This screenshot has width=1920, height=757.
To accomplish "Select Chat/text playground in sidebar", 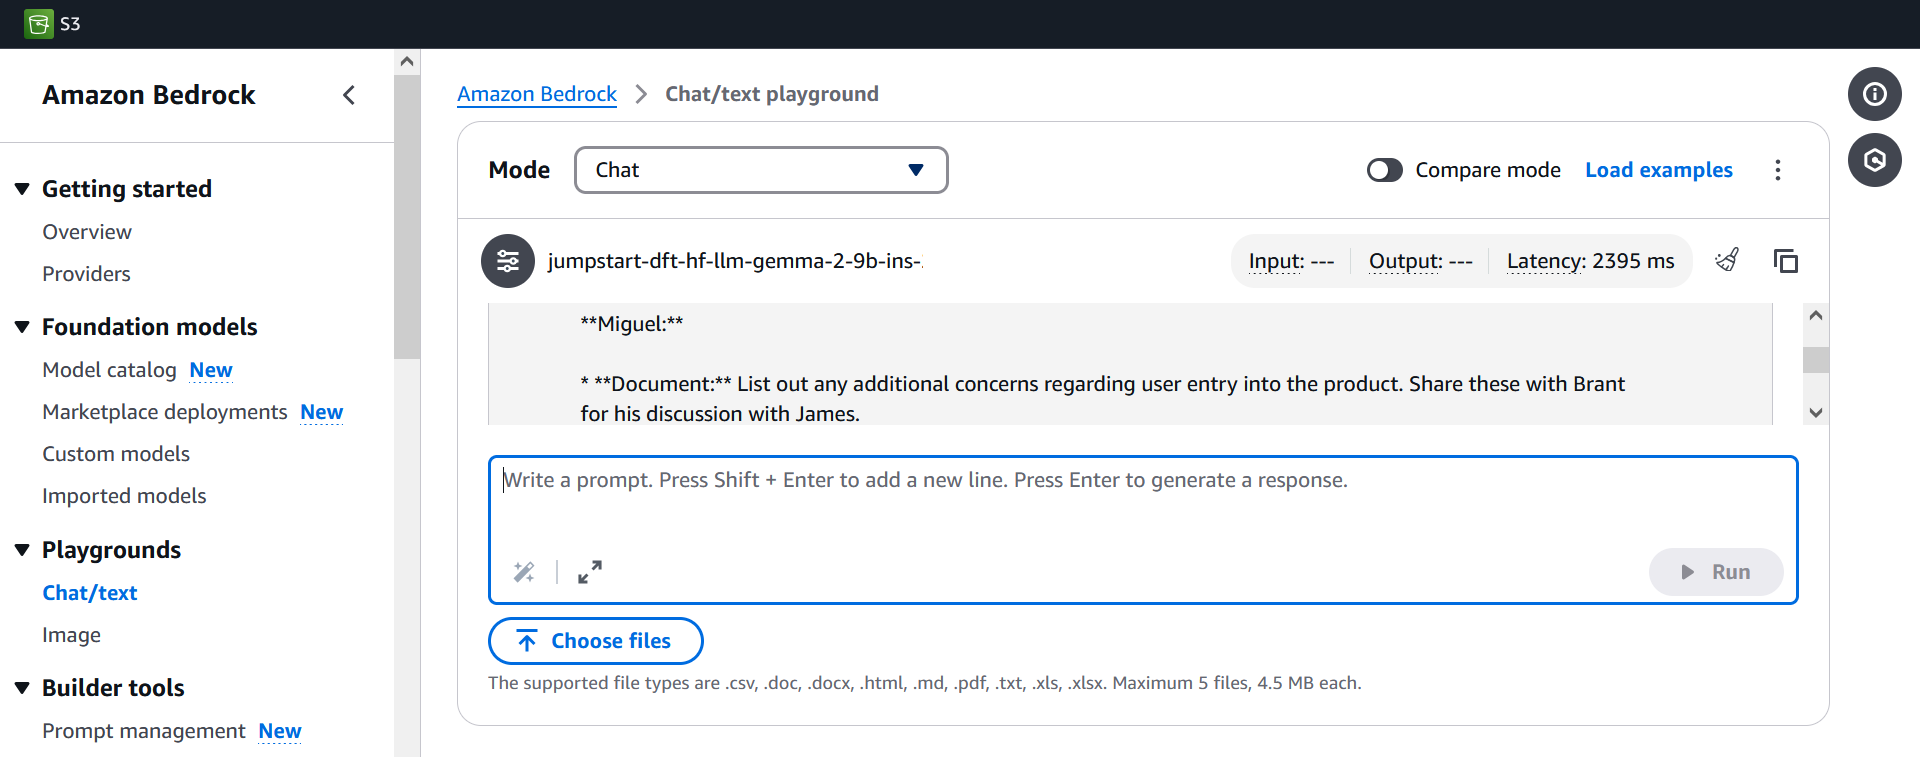I will [x=90, y=593].
